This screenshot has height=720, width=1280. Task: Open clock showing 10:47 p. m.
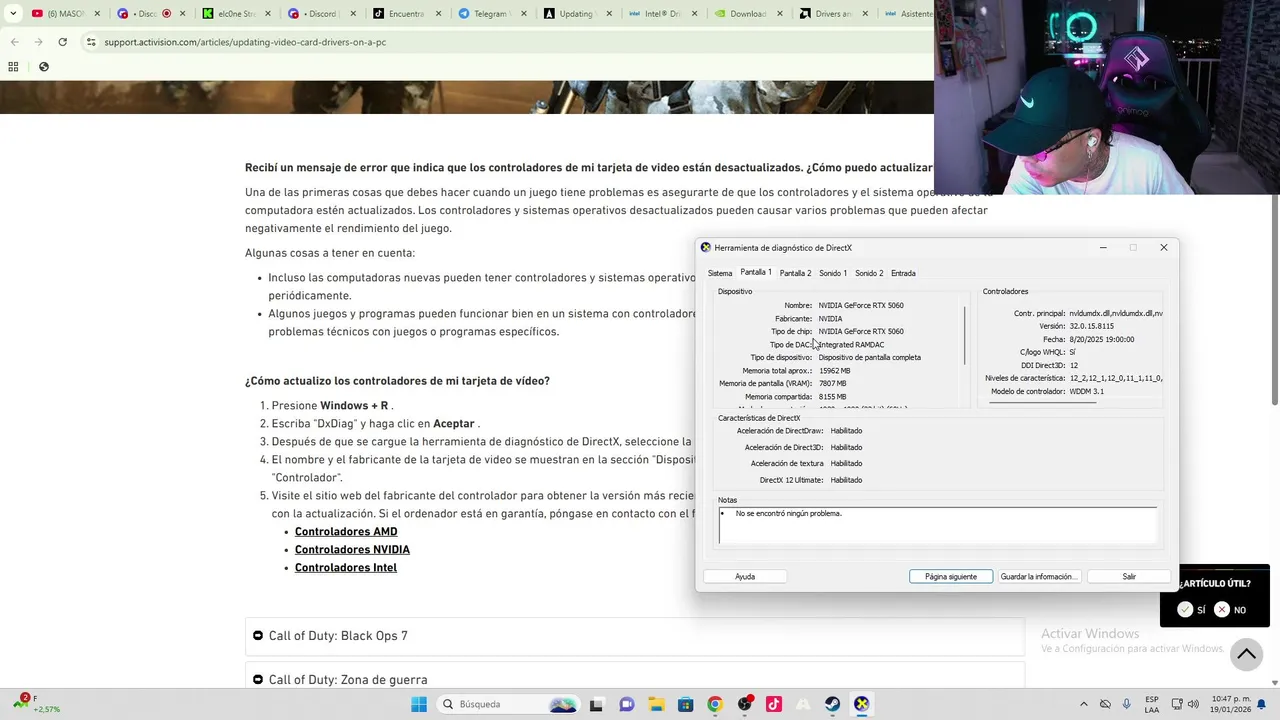(1231, 704)
